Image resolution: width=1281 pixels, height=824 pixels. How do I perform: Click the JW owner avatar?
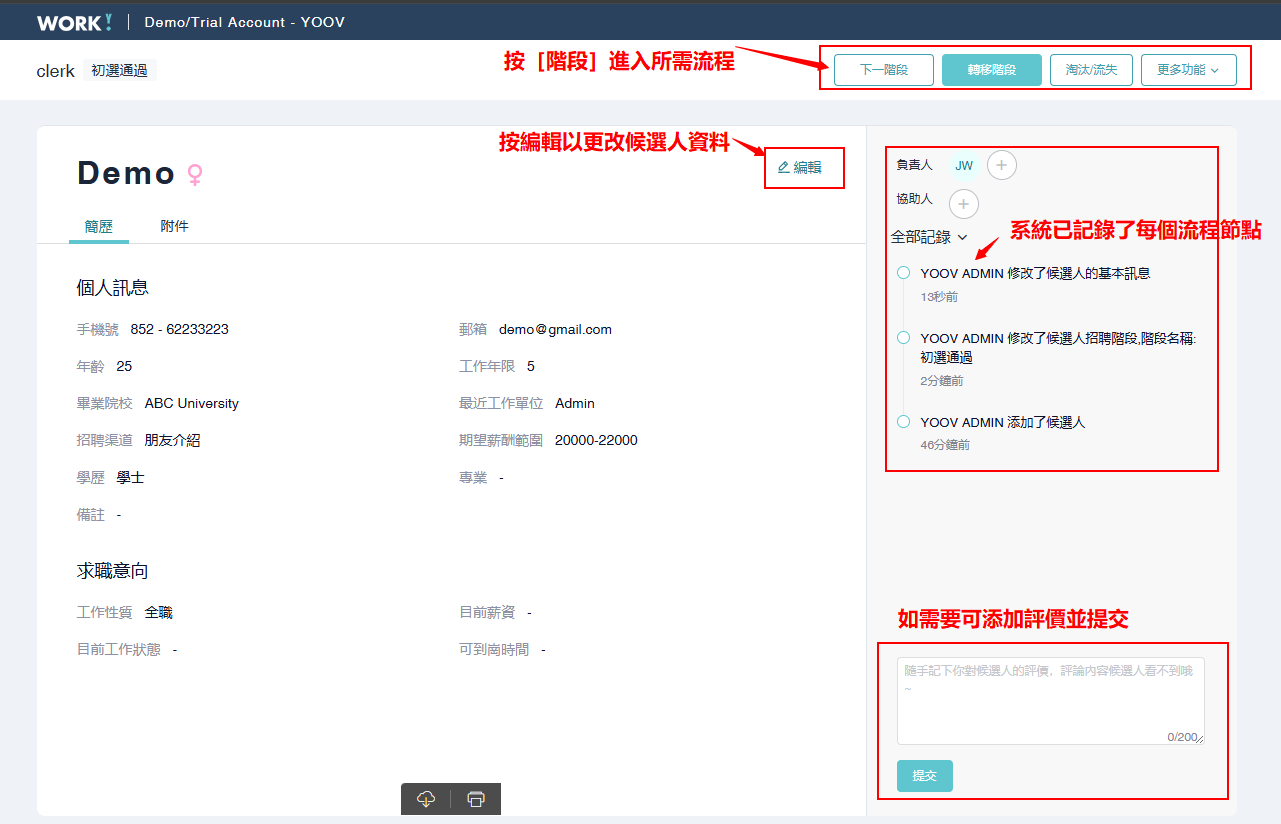point(963,165)
